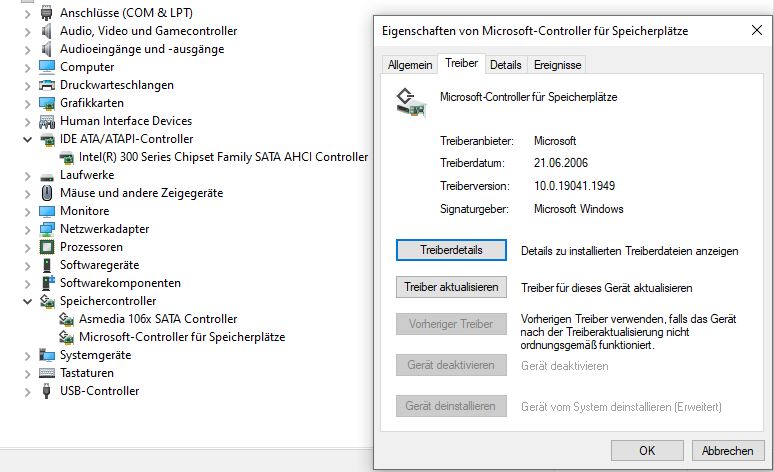Cancel the dialog with Abbrechen
Image resolution: width=774 pixels, height=472 pixels.
[x=728, y=451]
